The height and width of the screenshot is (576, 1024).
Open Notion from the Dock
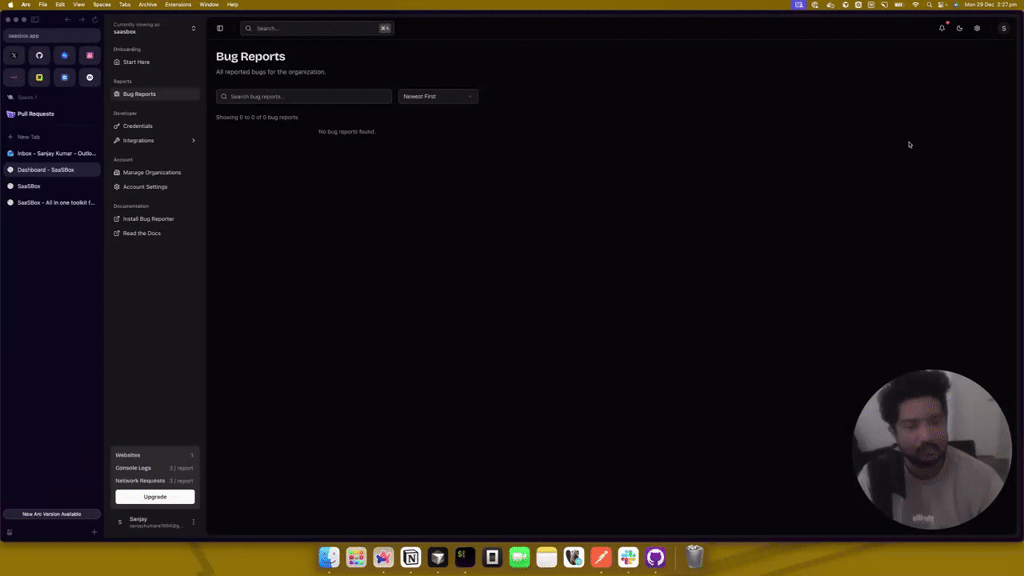click(x=411, y=557)
